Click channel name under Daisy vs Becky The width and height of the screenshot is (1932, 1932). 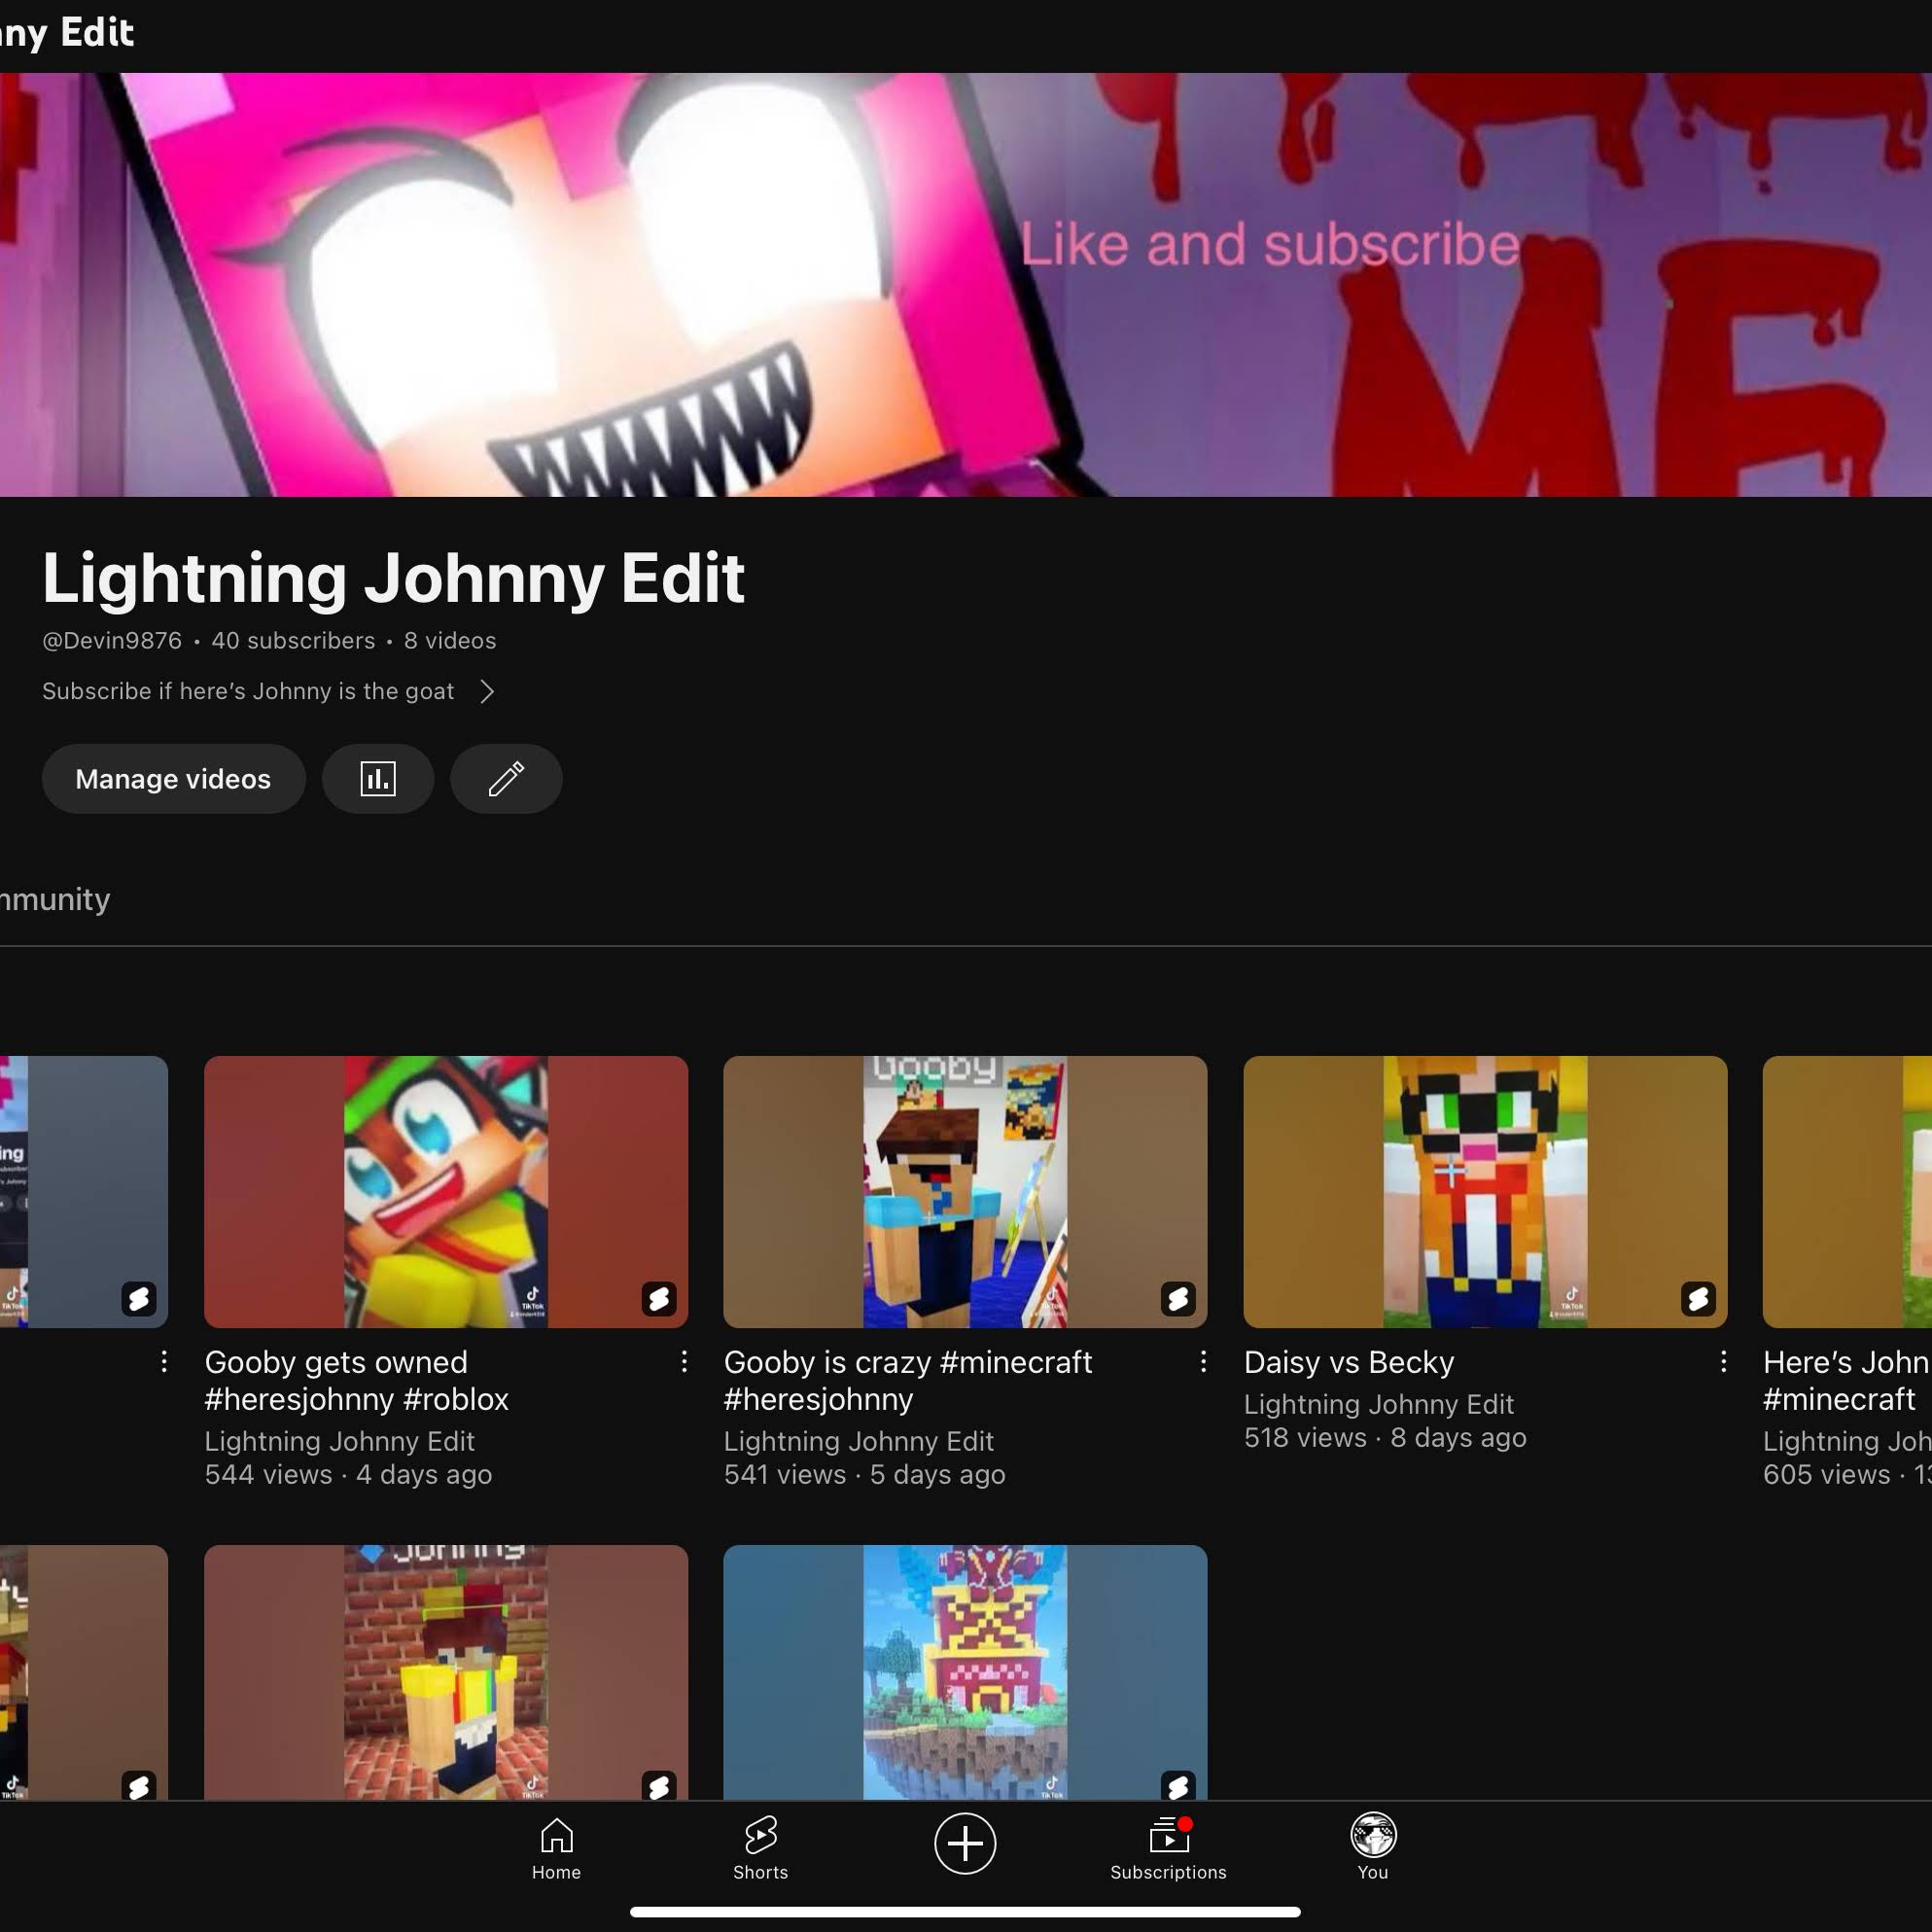[1379, 1404]
